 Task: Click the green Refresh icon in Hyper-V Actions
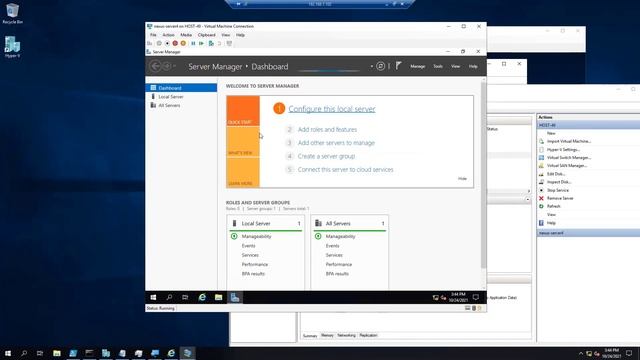[541, 207]
